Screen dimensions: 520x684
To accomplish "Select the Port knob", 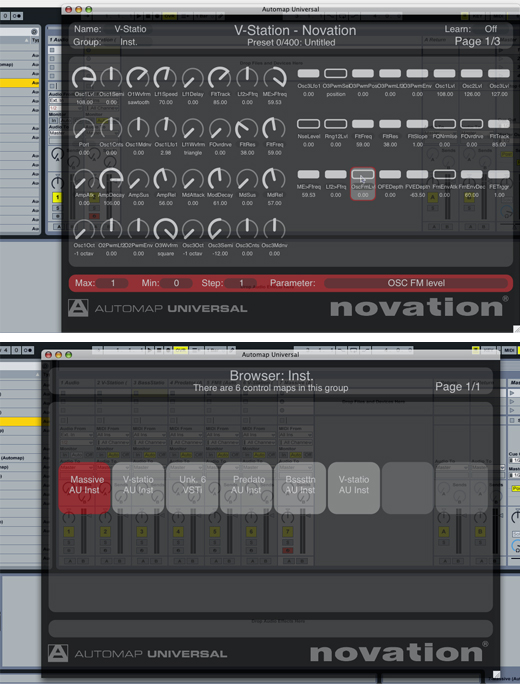I will [84, 129].
